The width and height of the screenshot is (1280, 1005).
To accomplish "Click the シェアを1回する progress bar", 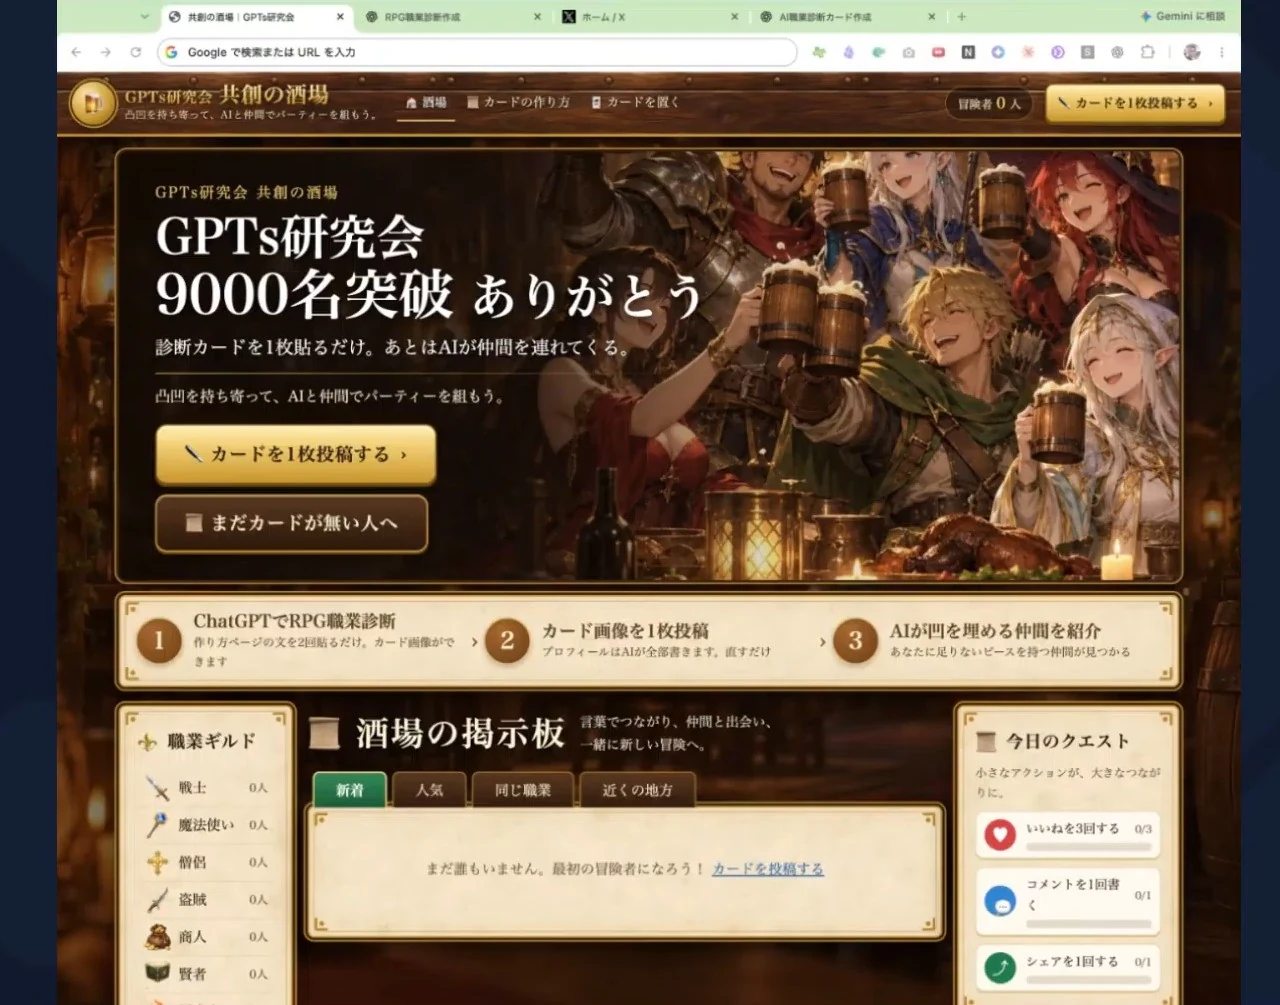I will (1089, 980).
